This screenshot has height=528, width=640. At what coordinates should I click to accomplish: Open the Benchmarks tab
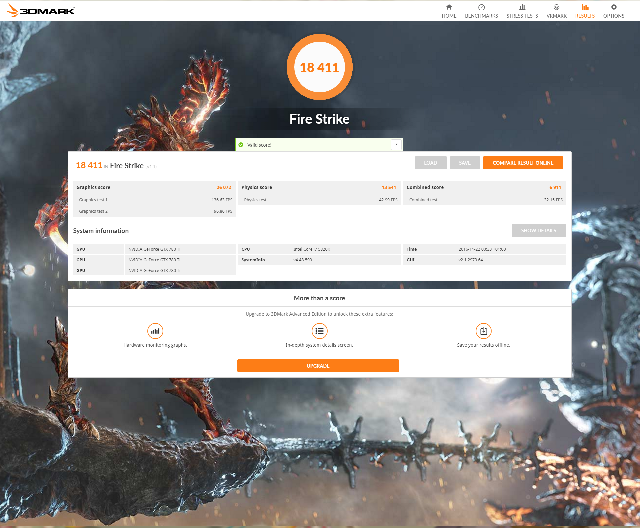(481, 11)
